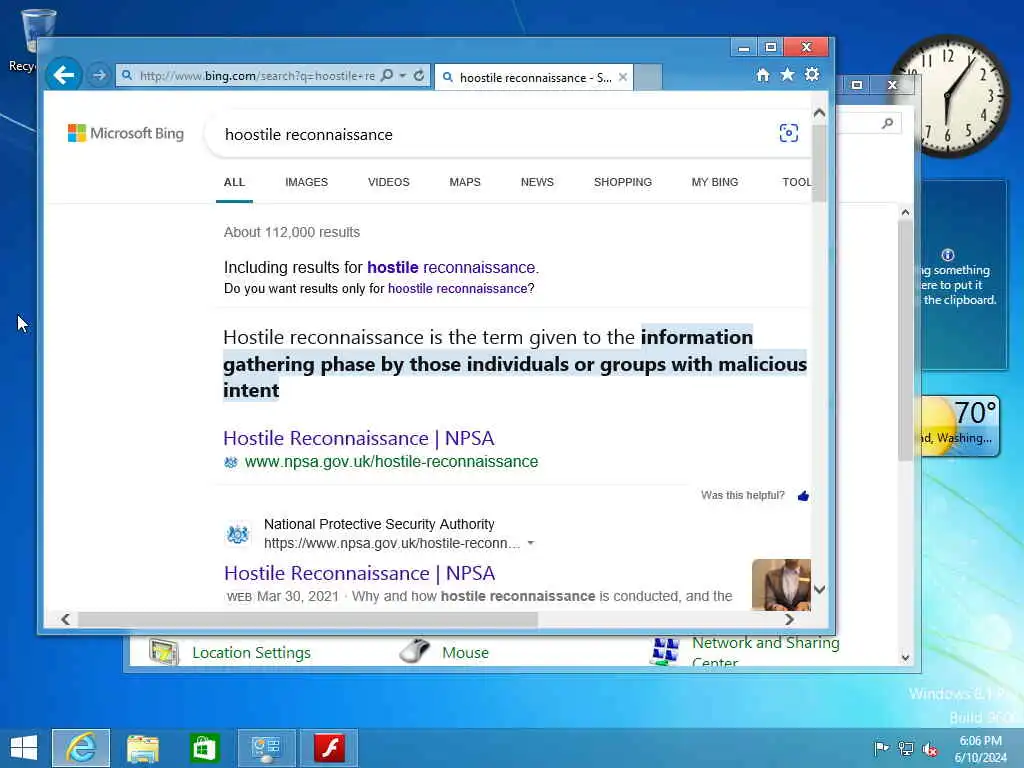Open File Explorer from taskbar
Image resolution: width=1024 pixels, height=768 pixels.
[x=142, y=748]
